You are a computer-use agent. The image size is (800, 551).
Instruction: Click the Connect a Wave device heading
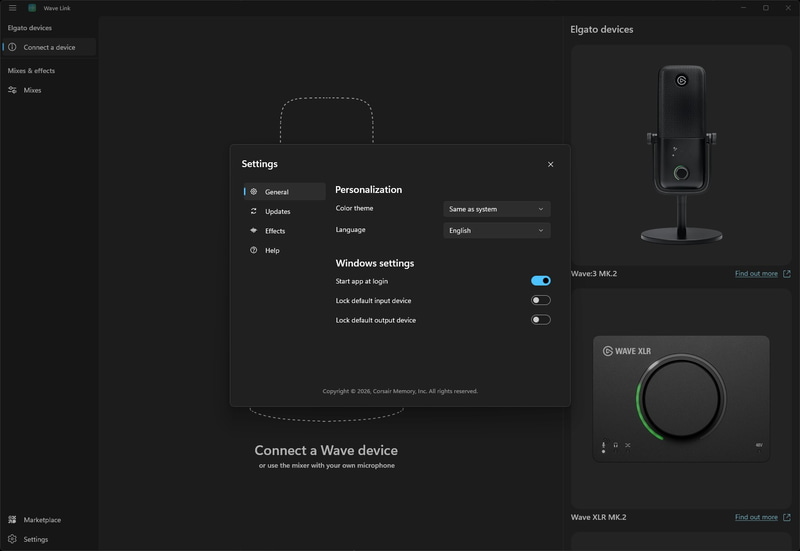tap(326, 450)
